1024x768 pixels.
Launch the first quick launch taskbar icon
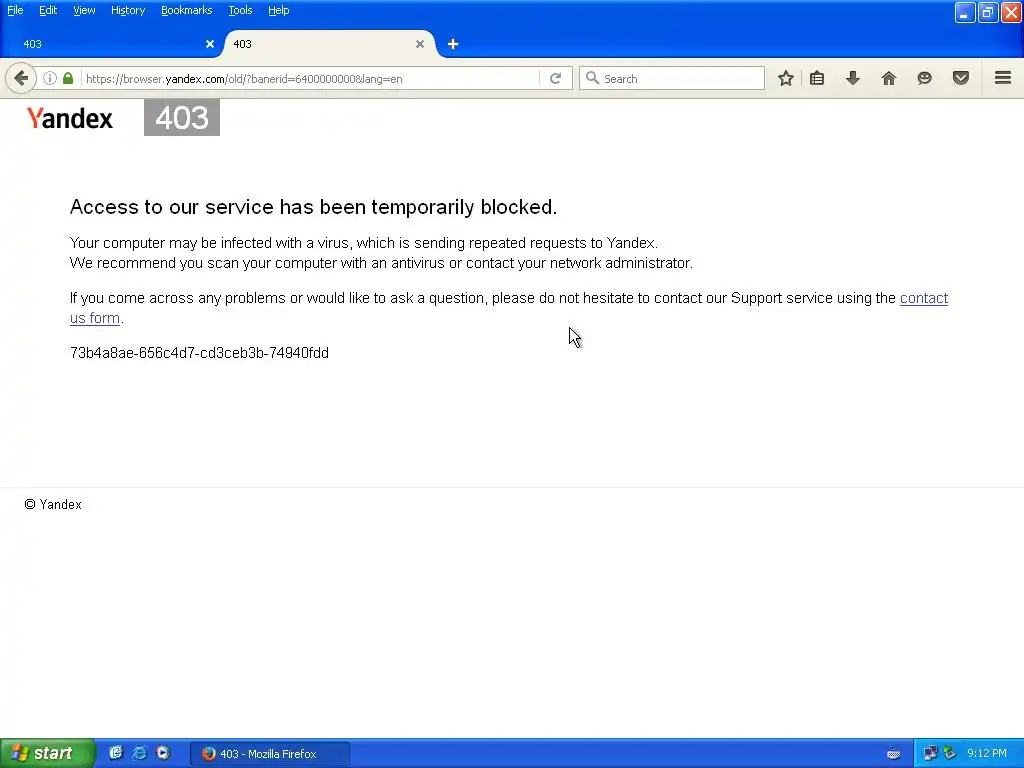116,753
